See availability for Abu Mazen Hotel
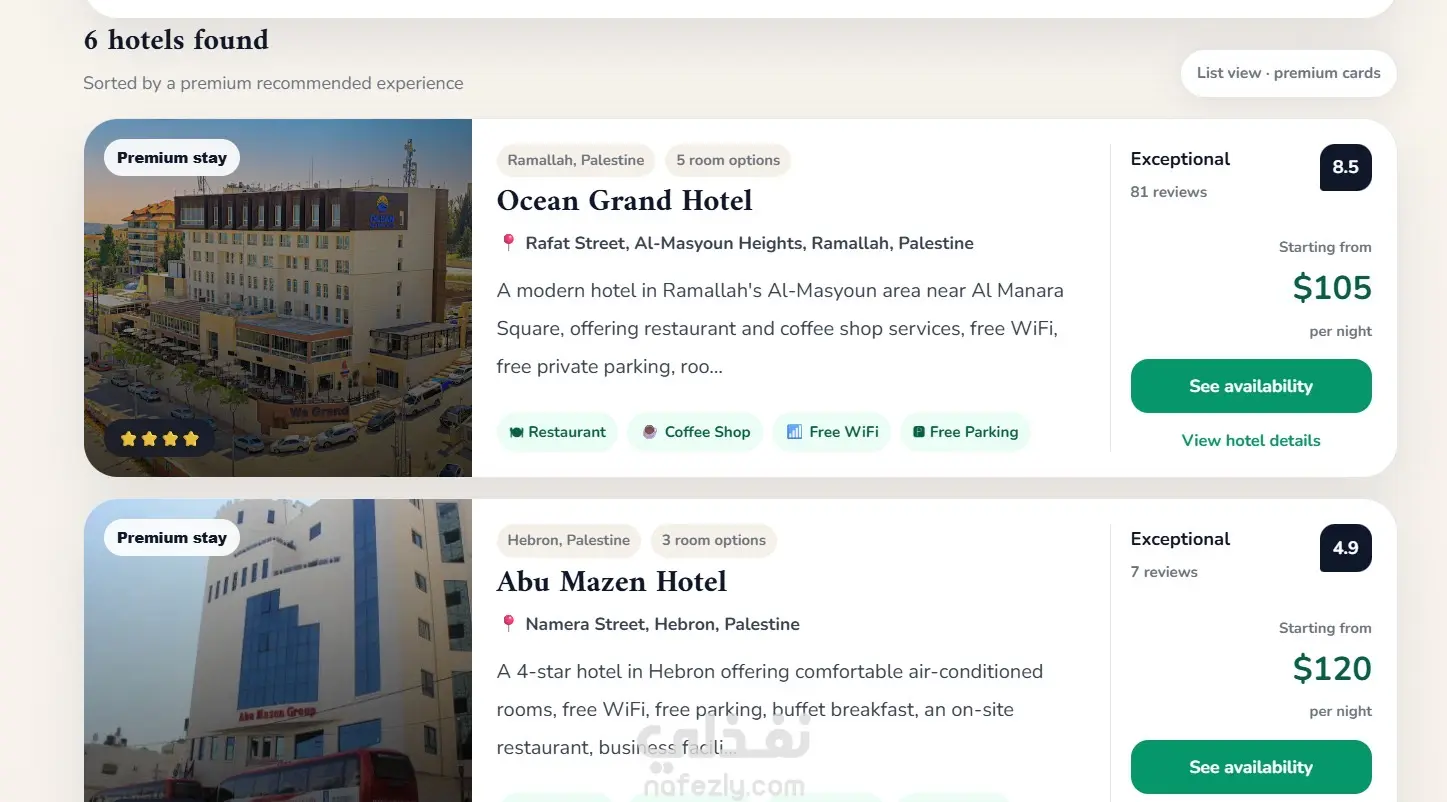 click(x=1251, y=767)
